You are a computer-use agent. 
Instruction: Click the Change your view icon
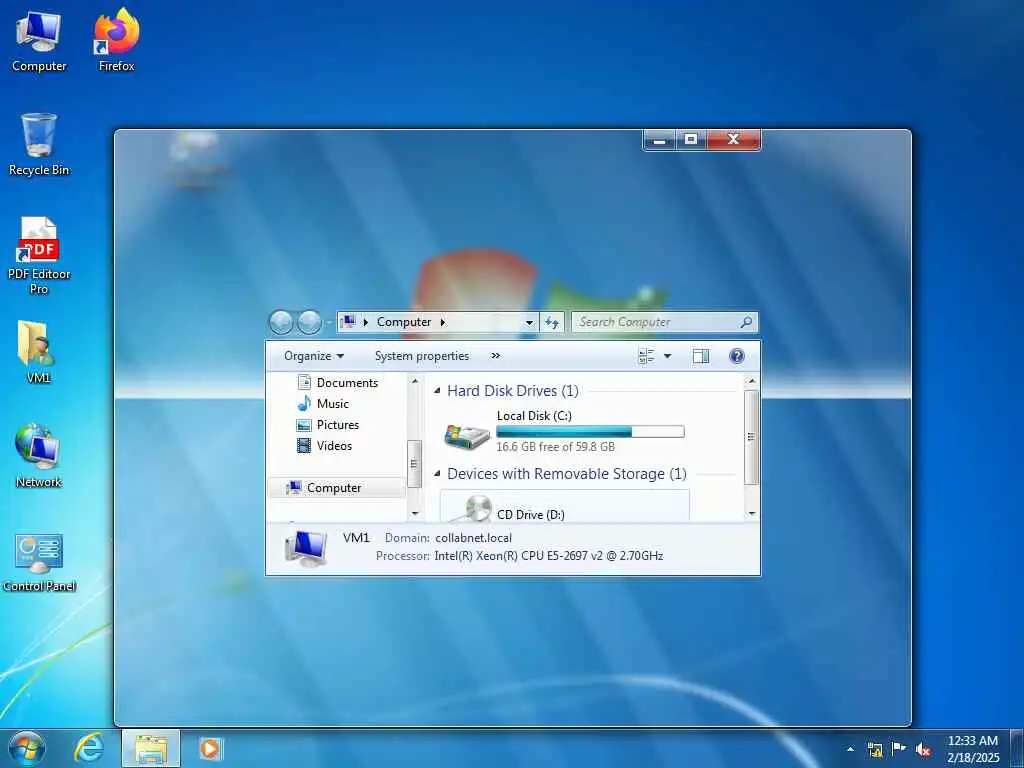[x=646, y=356]
